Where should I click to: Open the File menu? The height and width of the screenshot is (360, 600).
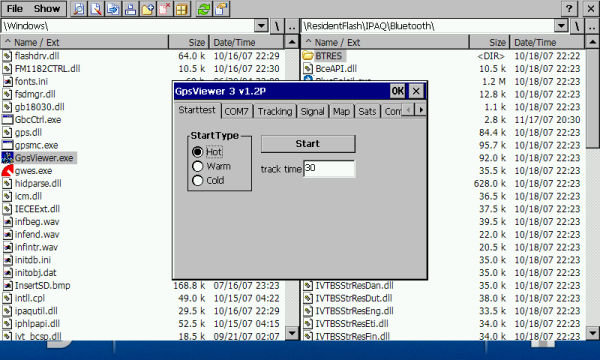(15, 8)
